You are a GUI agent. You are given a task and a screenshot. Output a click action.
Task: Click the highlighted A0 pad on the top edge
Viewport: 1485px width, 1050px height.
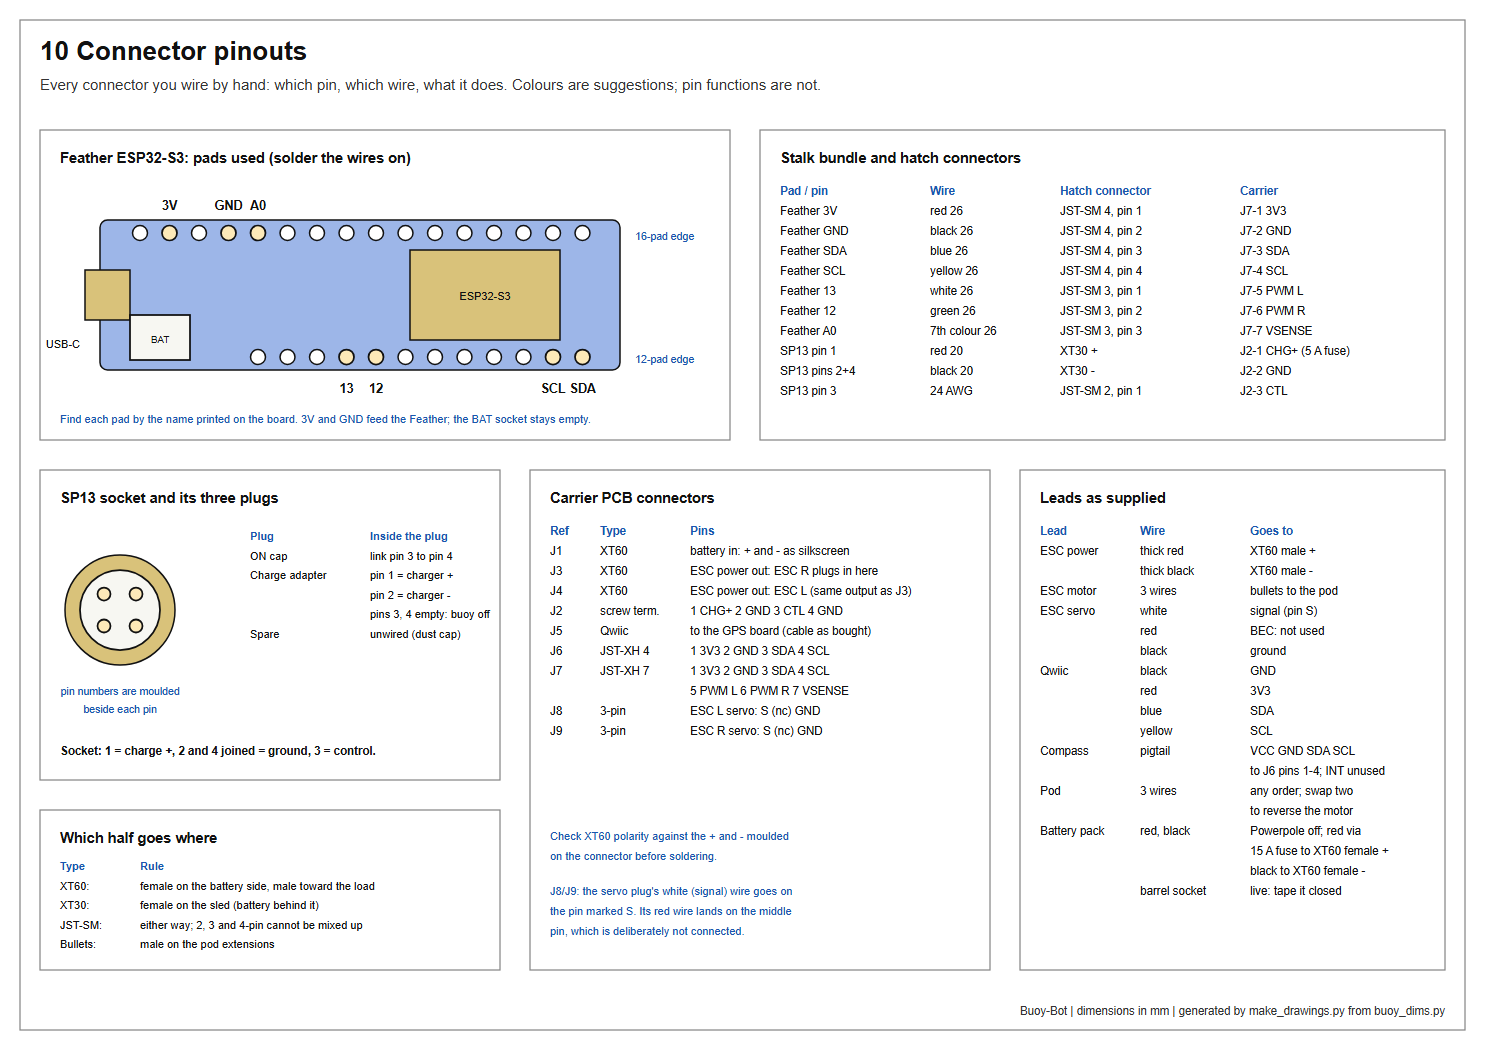(258, 233)
